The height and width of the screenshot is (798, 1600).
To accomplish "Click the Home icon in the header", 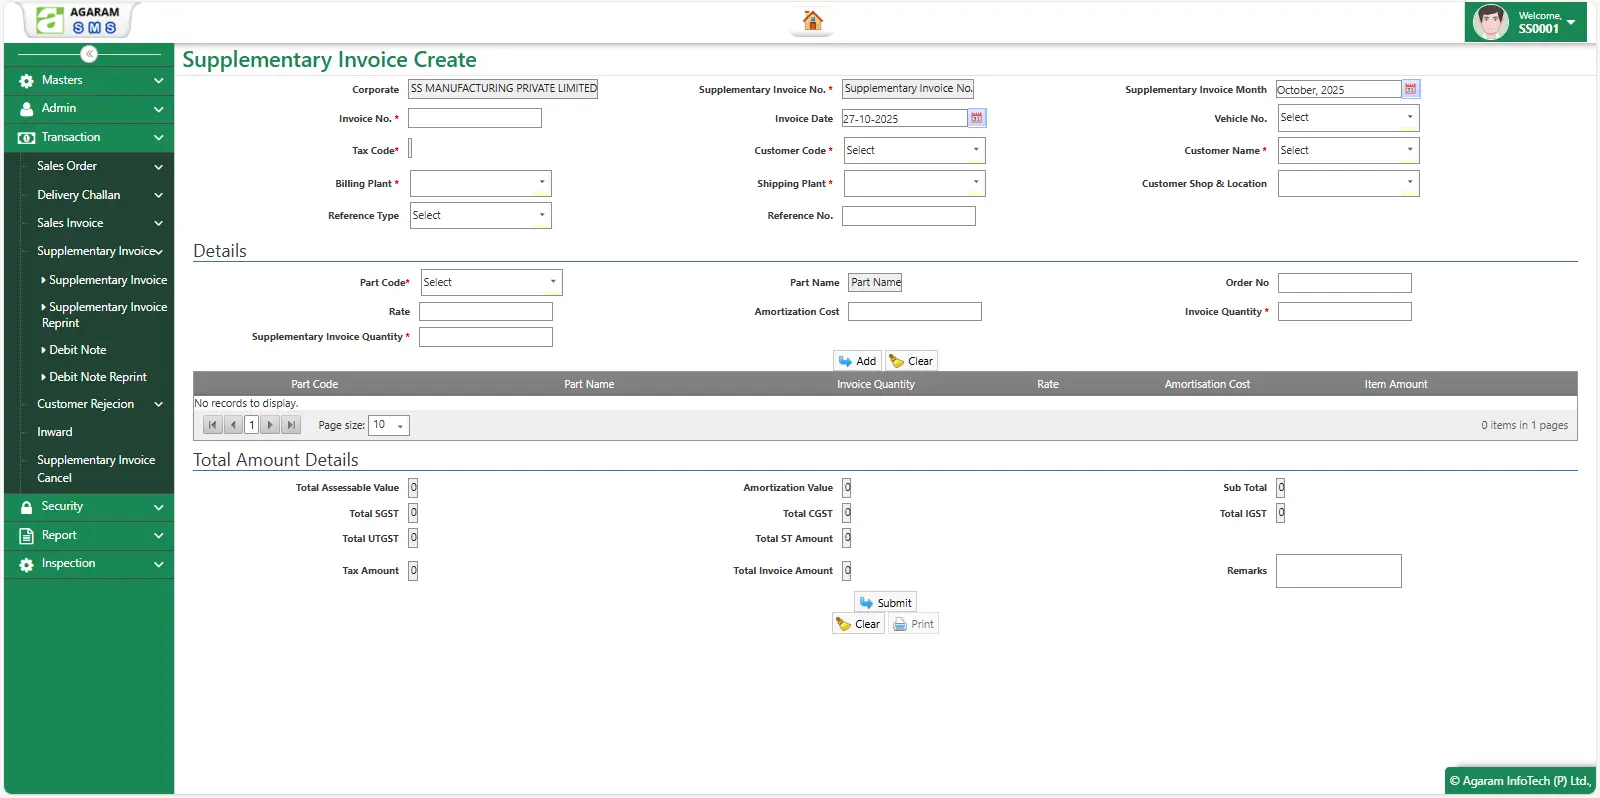I will pyautogui.click(x=812, y=20).
